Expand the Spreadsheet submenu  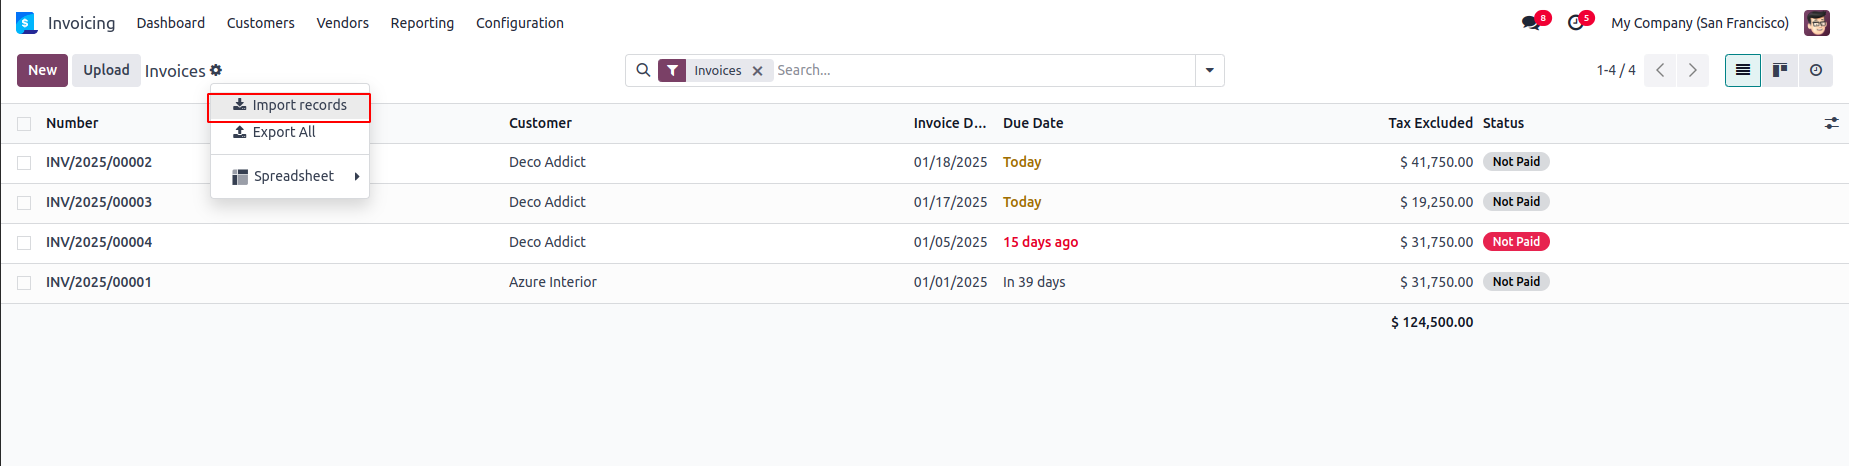point(294,176)
